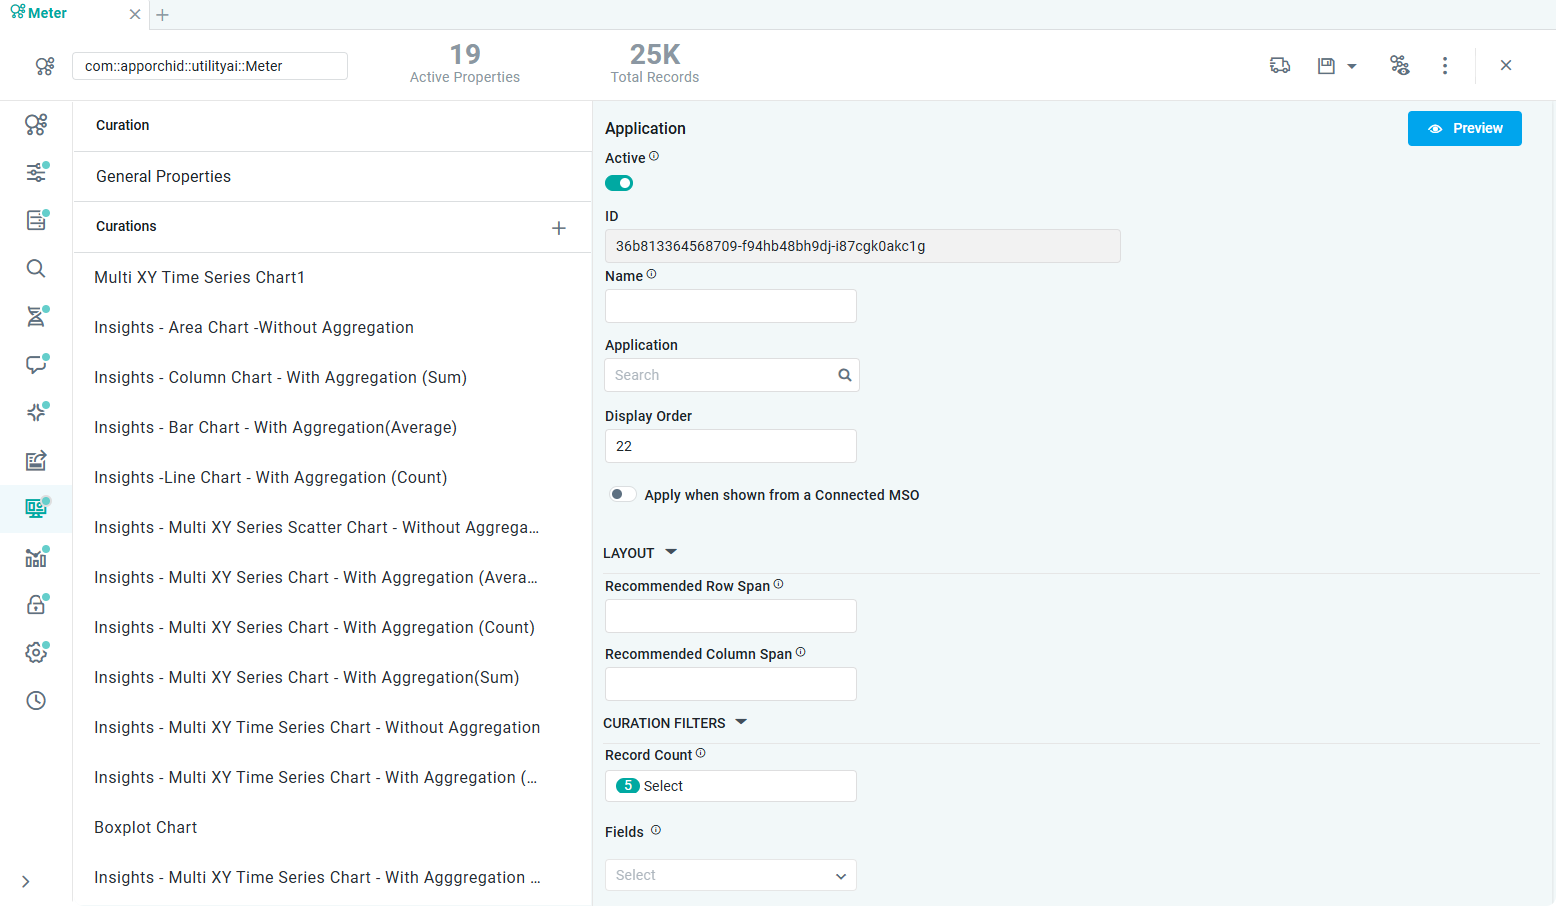Screen dimensions: 1558x909
Task: Click the sliders filter icon in sidebar
Action: (x=36, y=173)
